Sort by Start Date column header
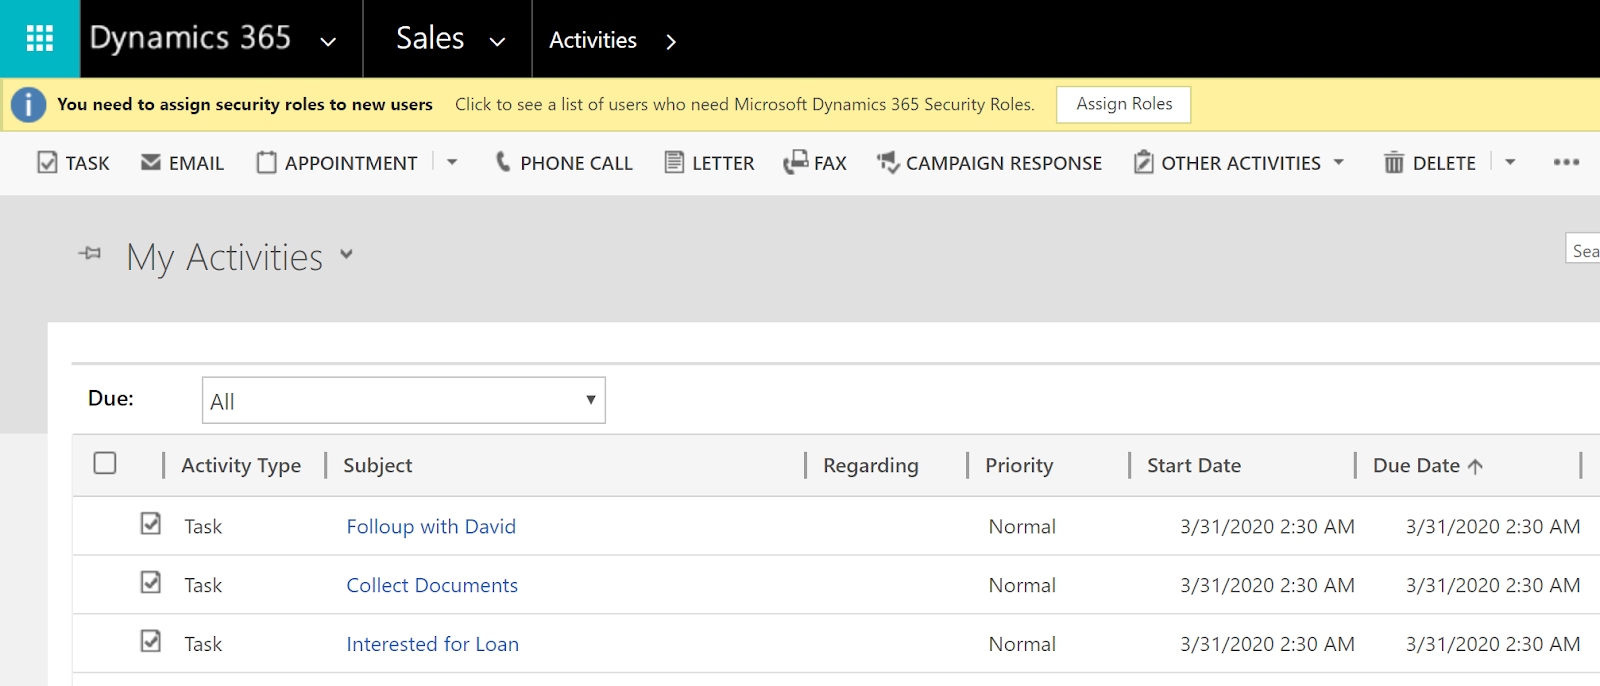This screenshot has height=686, width=1600. [x=1194, y=466]
